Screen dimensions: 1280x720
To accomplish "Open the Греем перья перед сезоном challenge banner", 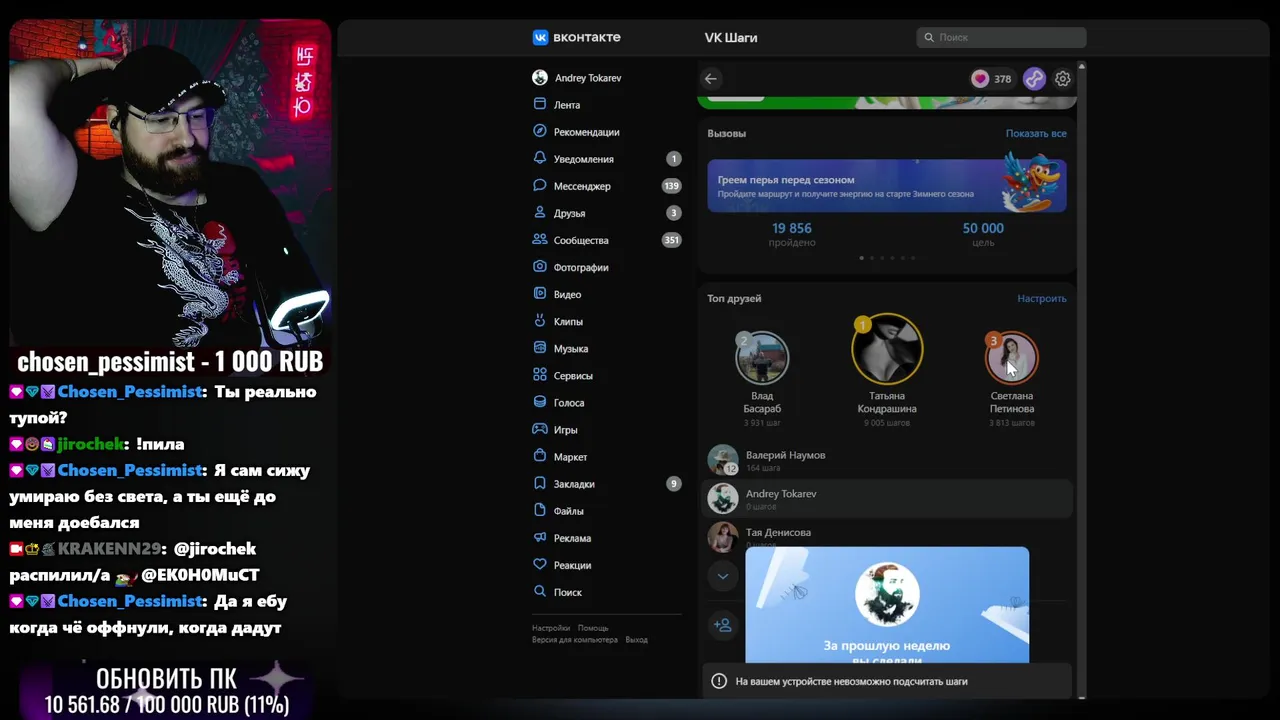I will pos(887,185).
